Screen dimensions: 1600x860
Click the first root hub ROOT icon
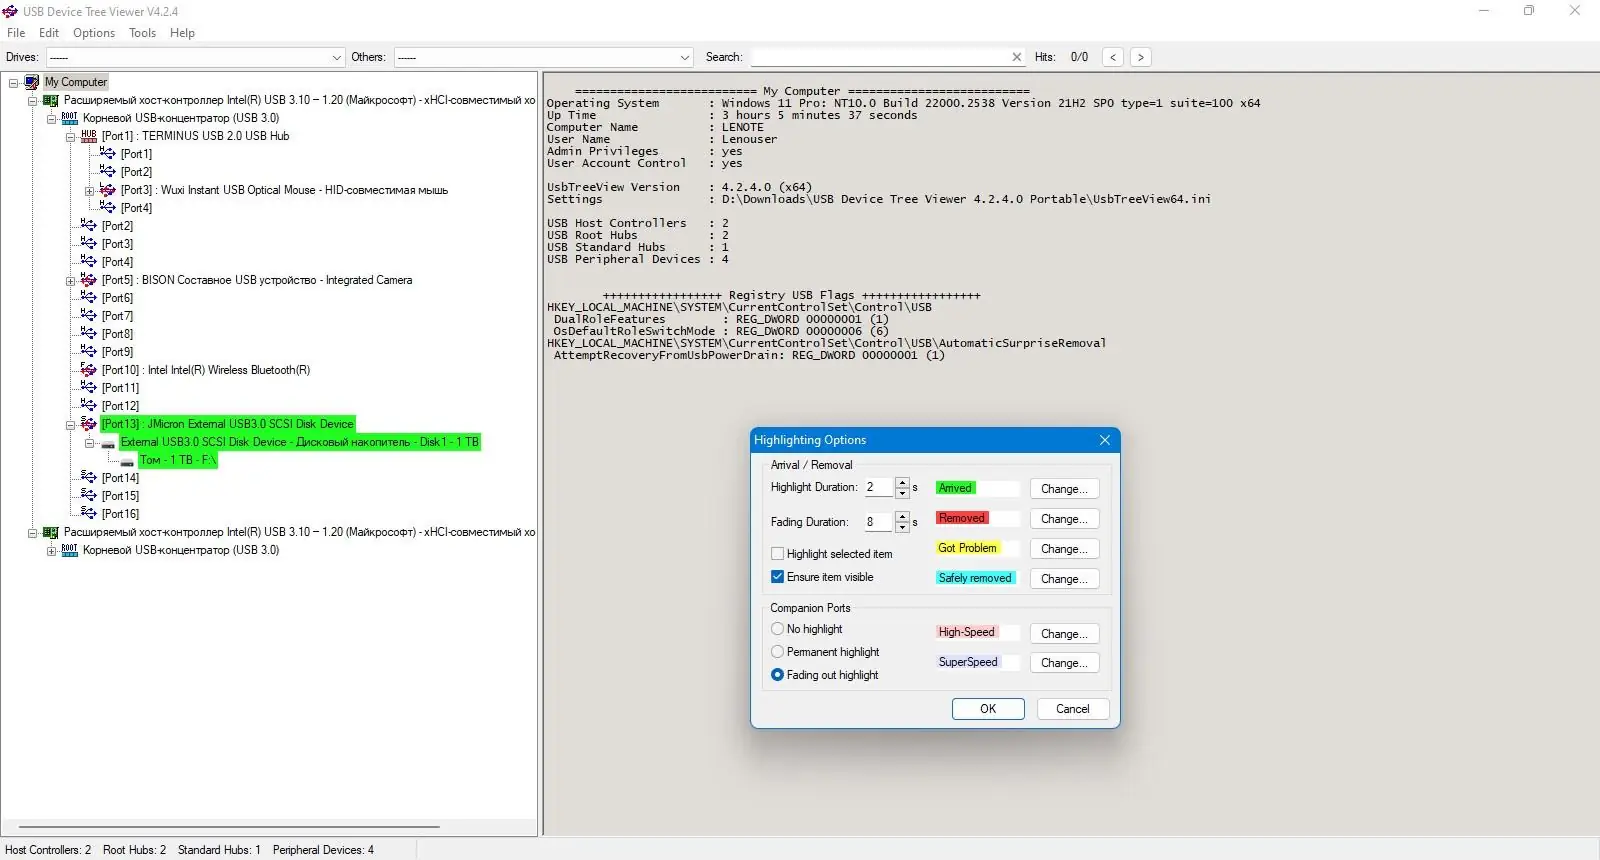coord(70,118)
